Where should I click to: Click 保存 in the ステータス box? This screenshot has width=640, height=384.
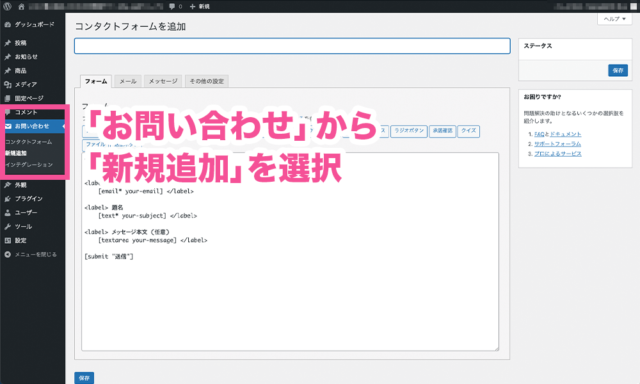(618, 71)
